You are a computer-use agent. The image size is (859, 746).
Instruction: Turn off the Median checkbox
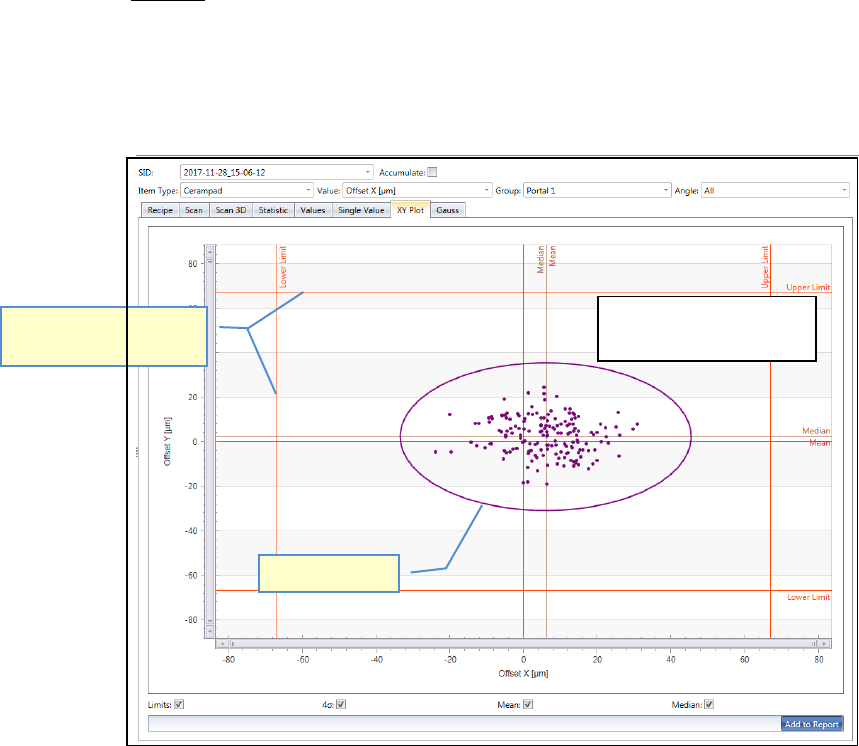tap(708, 704)
